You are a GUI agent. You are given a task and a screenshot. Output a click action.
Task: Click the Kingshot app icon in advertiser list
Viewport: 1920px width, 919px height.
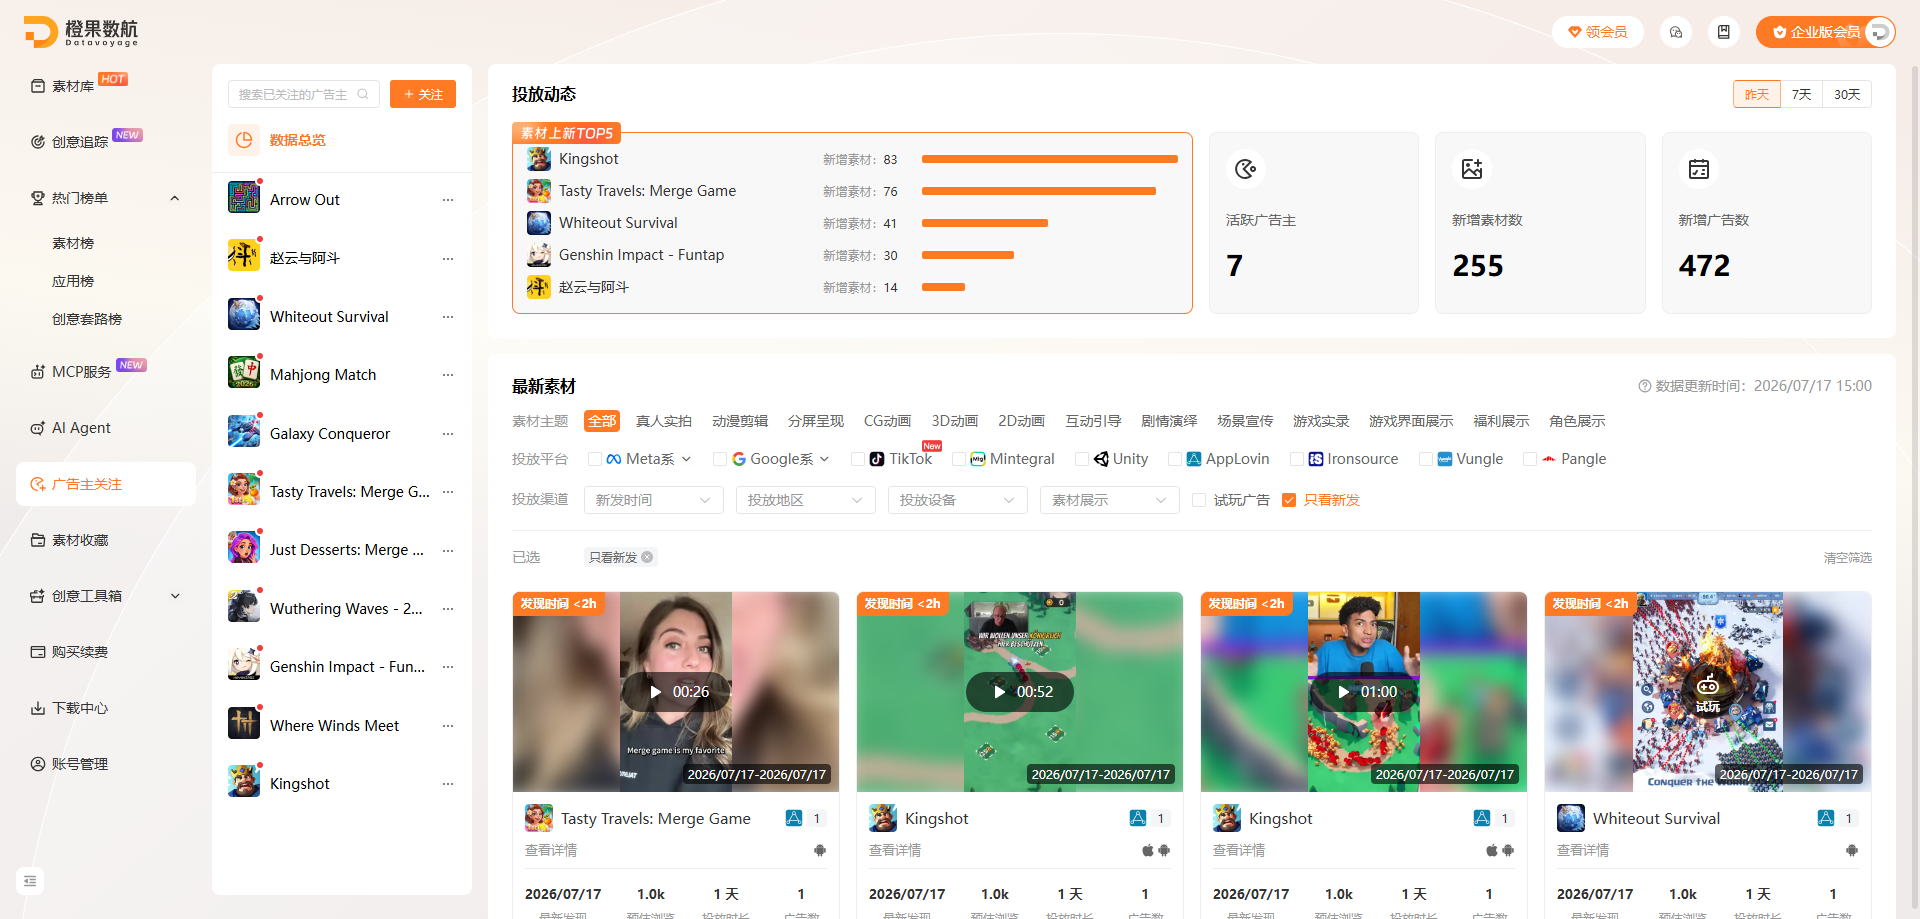[244, 781]
